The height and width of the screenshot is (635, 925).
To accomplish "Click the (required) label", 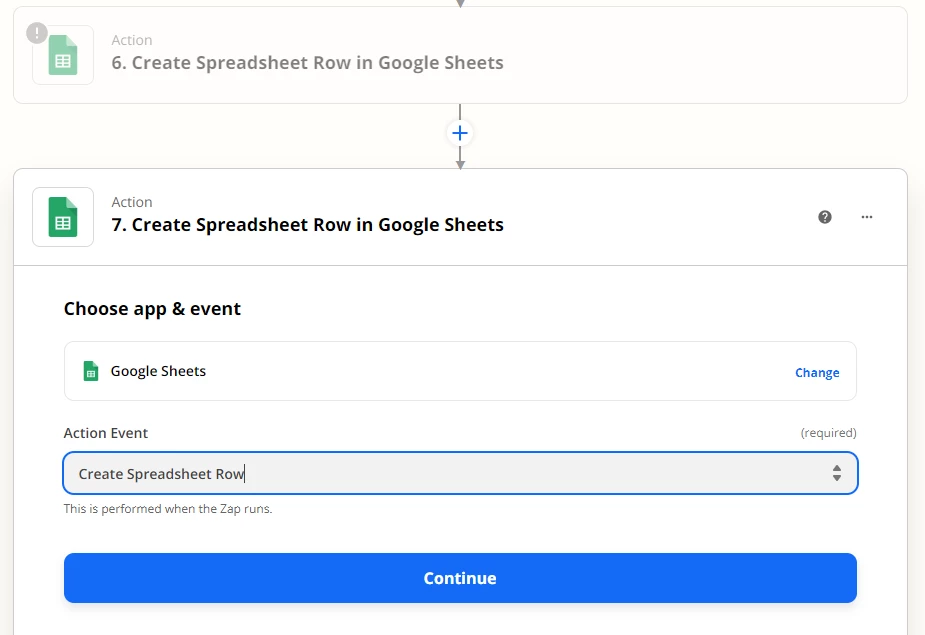I will 828,433.
